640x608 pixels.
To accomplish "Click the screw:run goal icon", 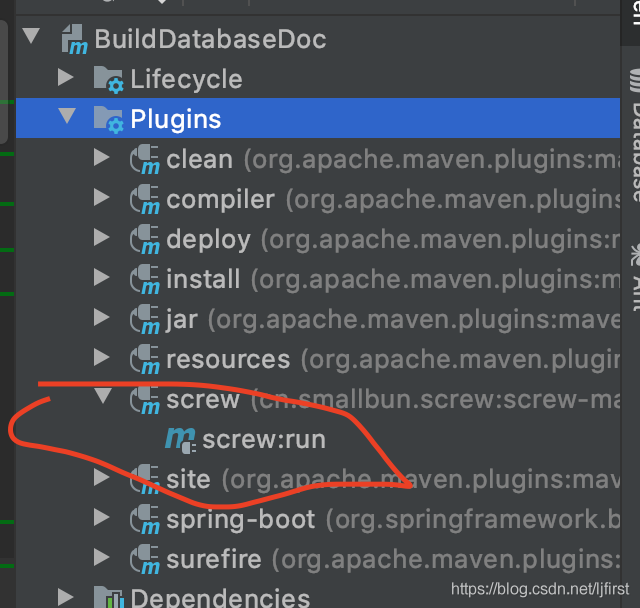I will pos(181,440).
